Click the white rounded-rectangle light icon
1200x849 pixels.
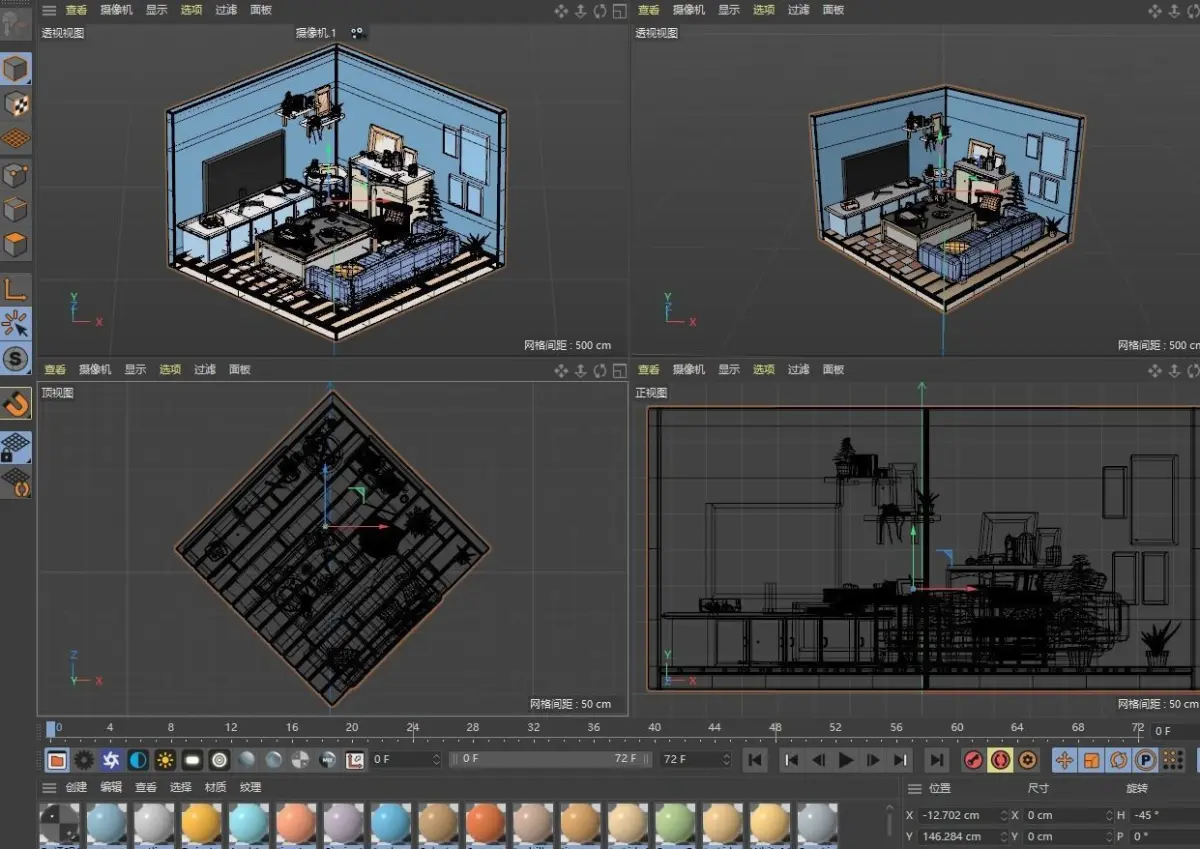(x=192, y=760)
